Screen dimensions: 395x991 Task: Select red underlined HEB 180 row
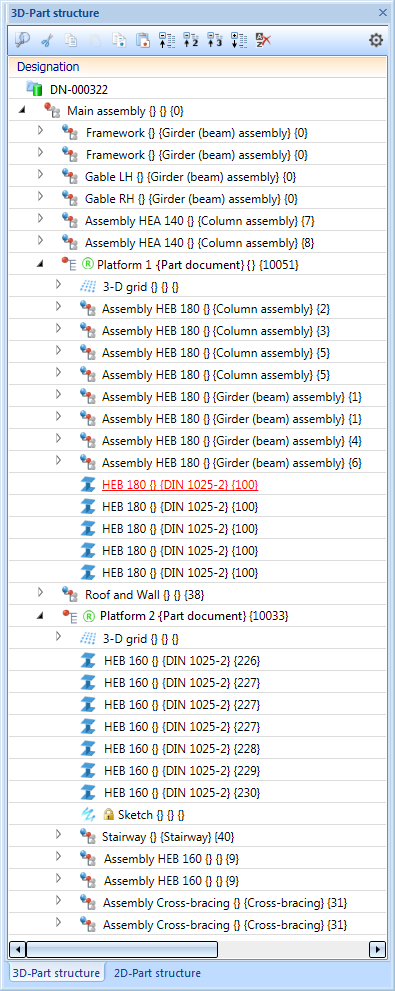pyautogui.click(x=198, y=485)
